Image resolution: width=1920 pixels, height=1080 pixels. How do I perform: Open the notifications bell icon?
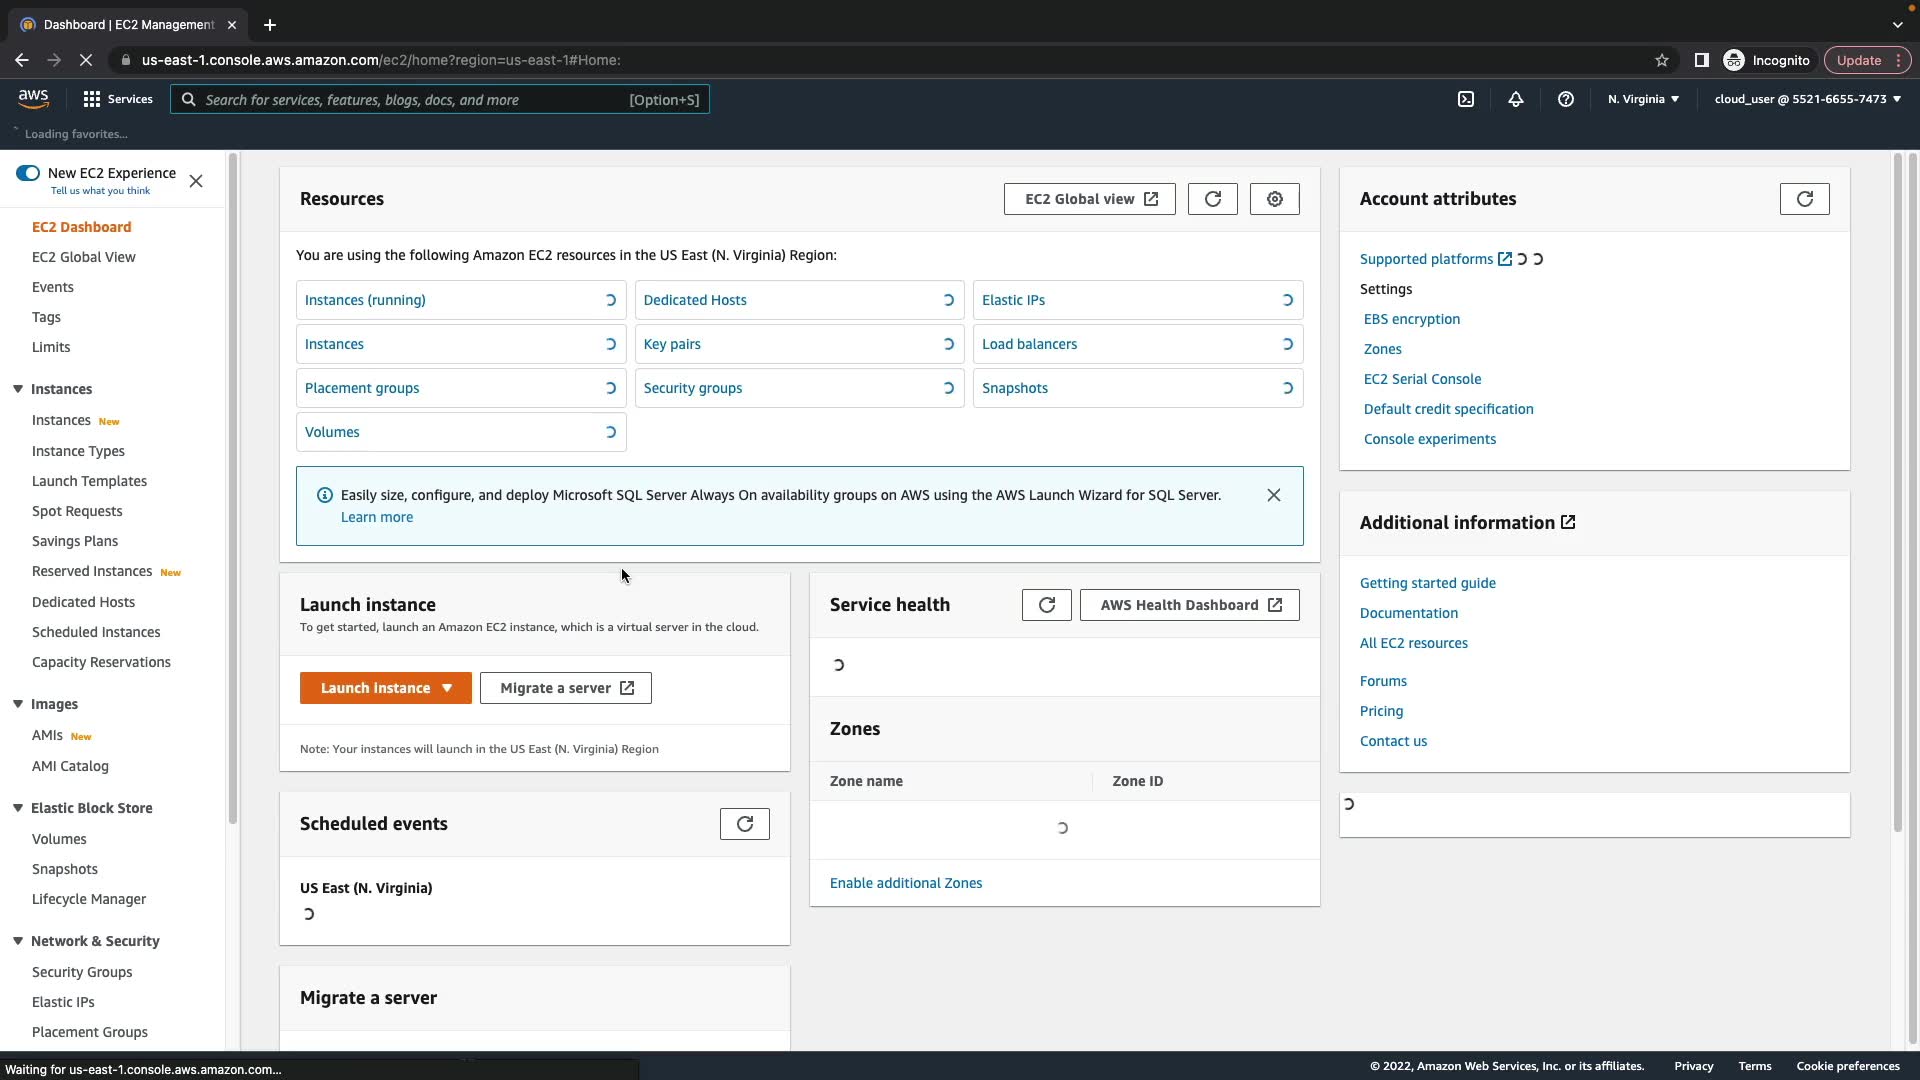(1516, 99)
